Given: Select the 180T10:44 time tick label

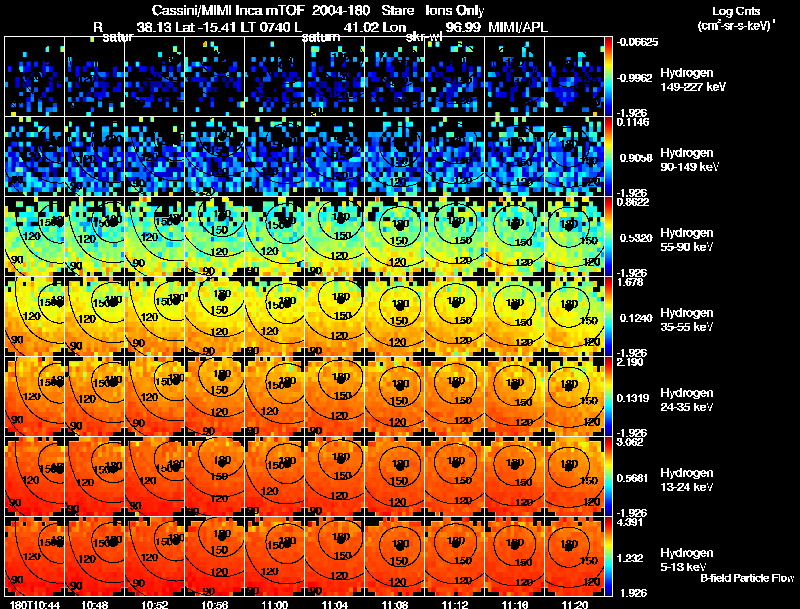Looking at the screenshot, I should [x=35, y=604].
